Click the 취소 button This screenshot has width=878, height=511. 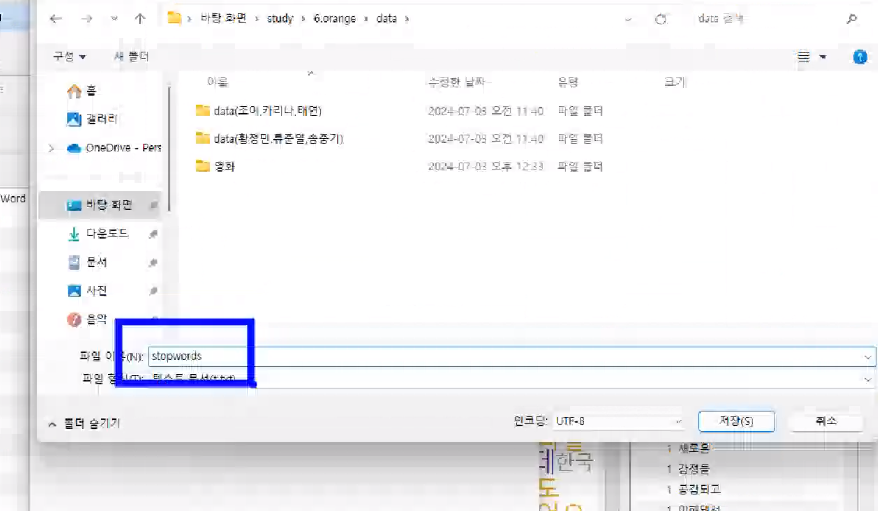826,421
